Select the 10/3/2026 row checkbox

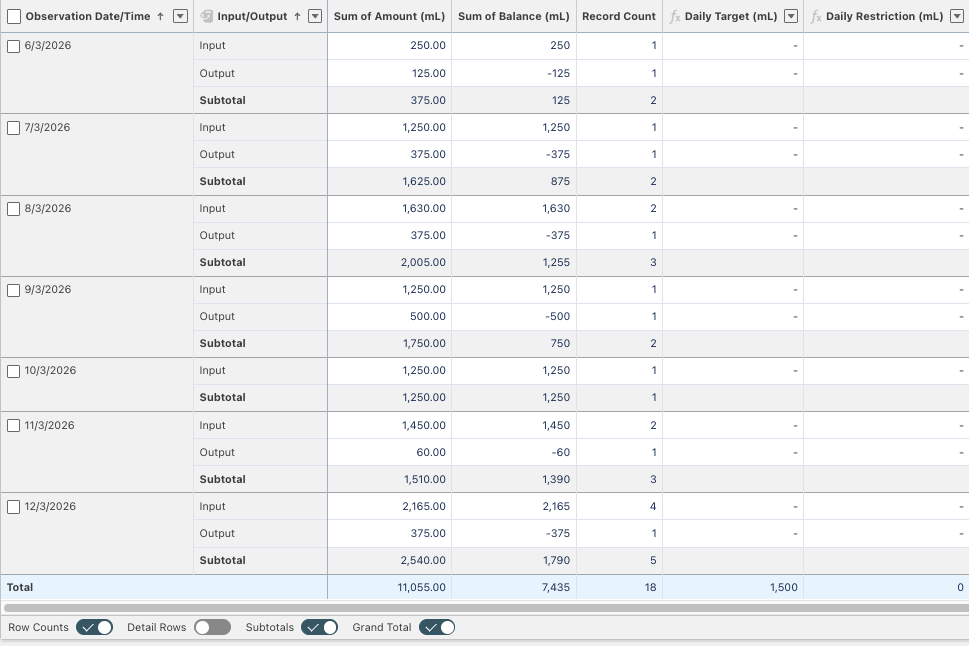(13, 370)
